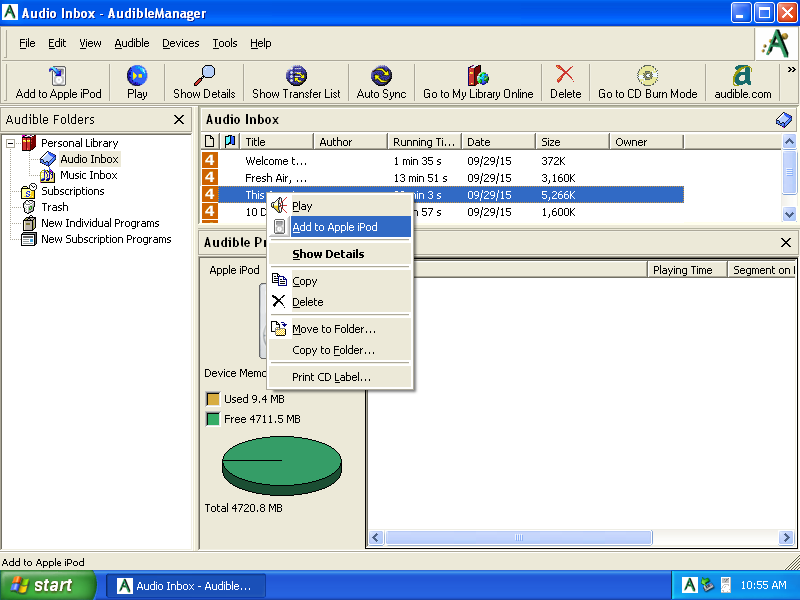Choose Play in context menu
The height and width of the screenshot is (600, 800).
340,206
